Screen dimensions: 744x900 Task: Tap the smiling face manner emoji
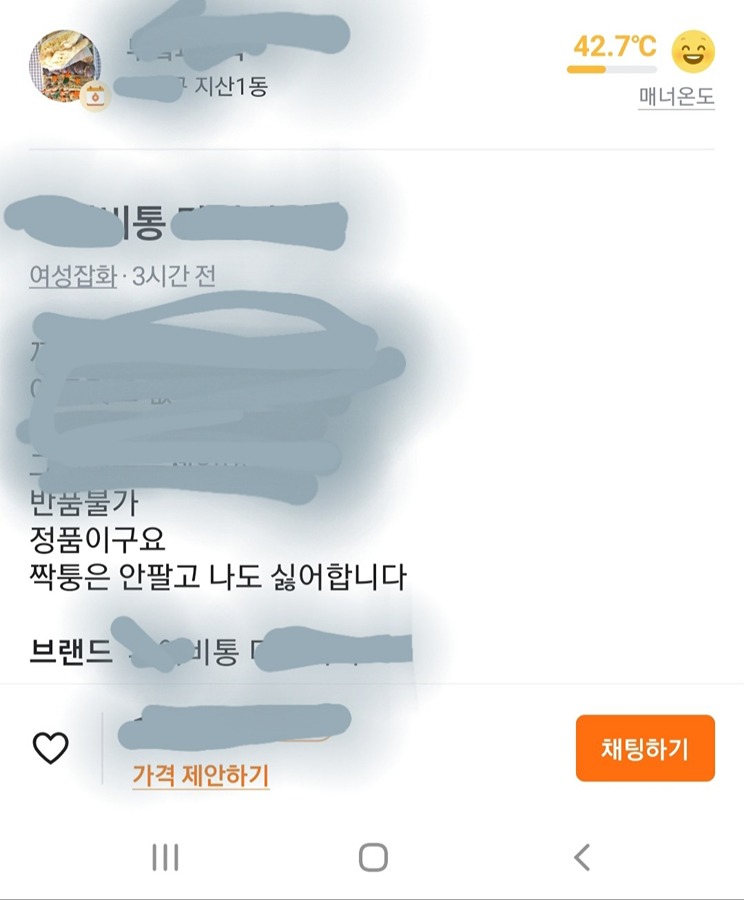(693, 52)
